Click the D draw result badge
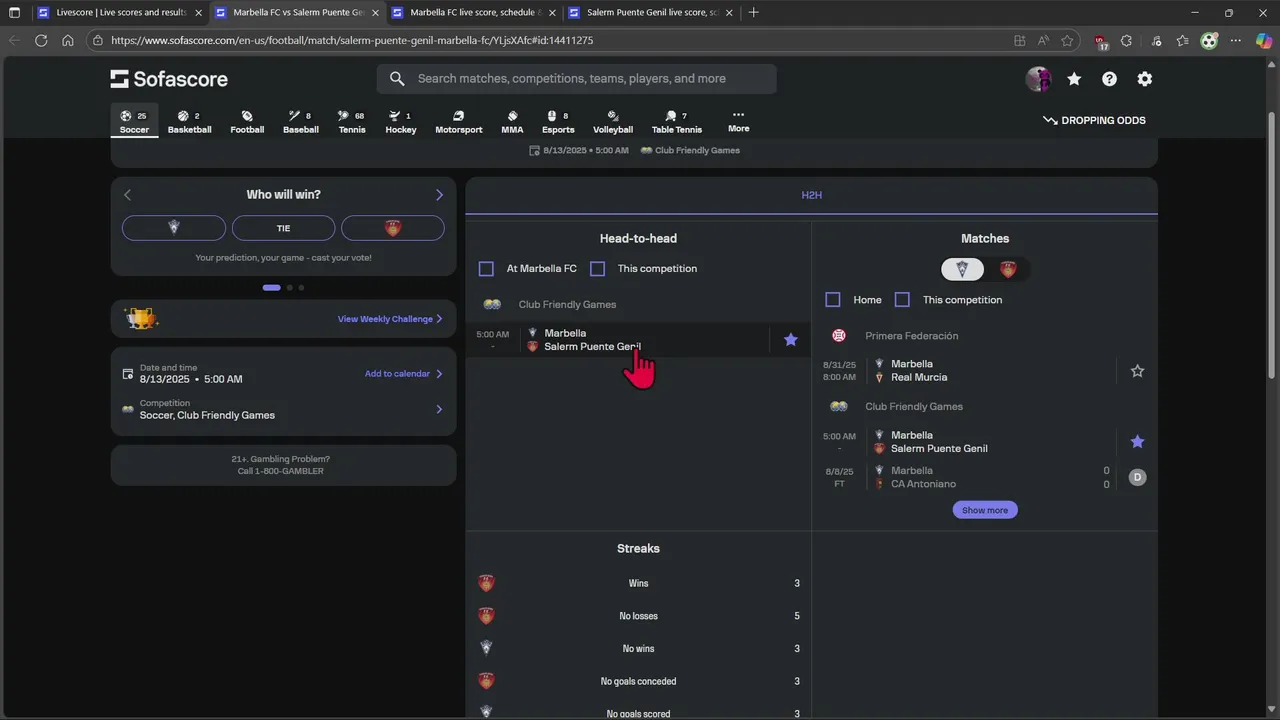1280x720 pixels. pyautogui.click(x=1137, y=477)
